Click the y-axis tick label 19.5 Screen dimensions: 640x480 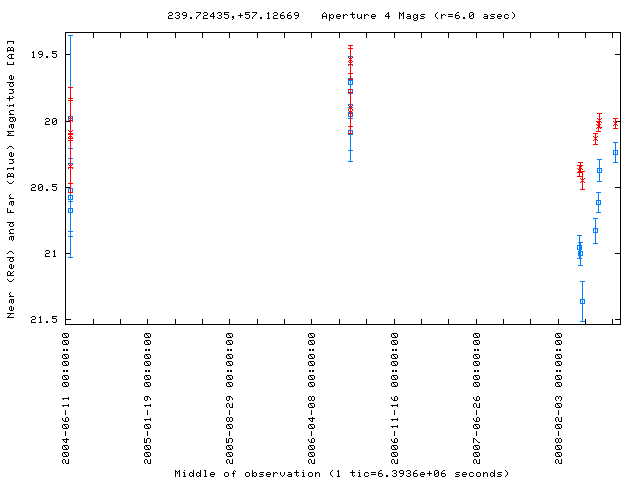click(x=44, y=55)
